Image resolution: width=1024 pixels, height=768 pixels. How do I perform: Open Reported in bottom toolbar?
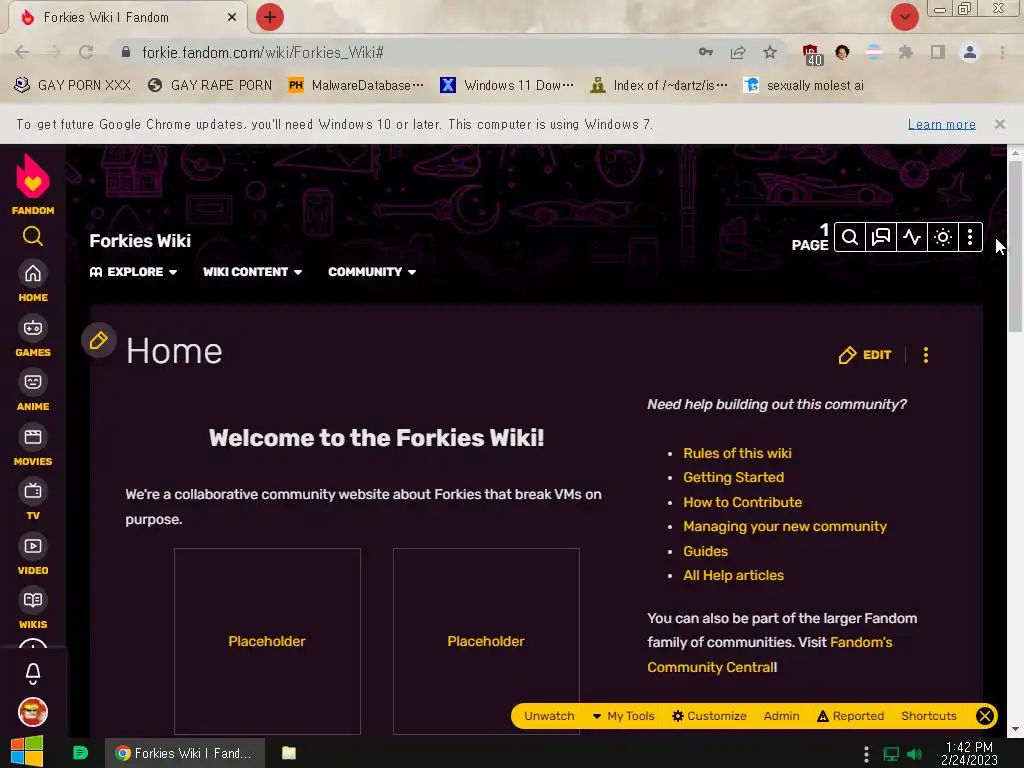coord(850,716)
